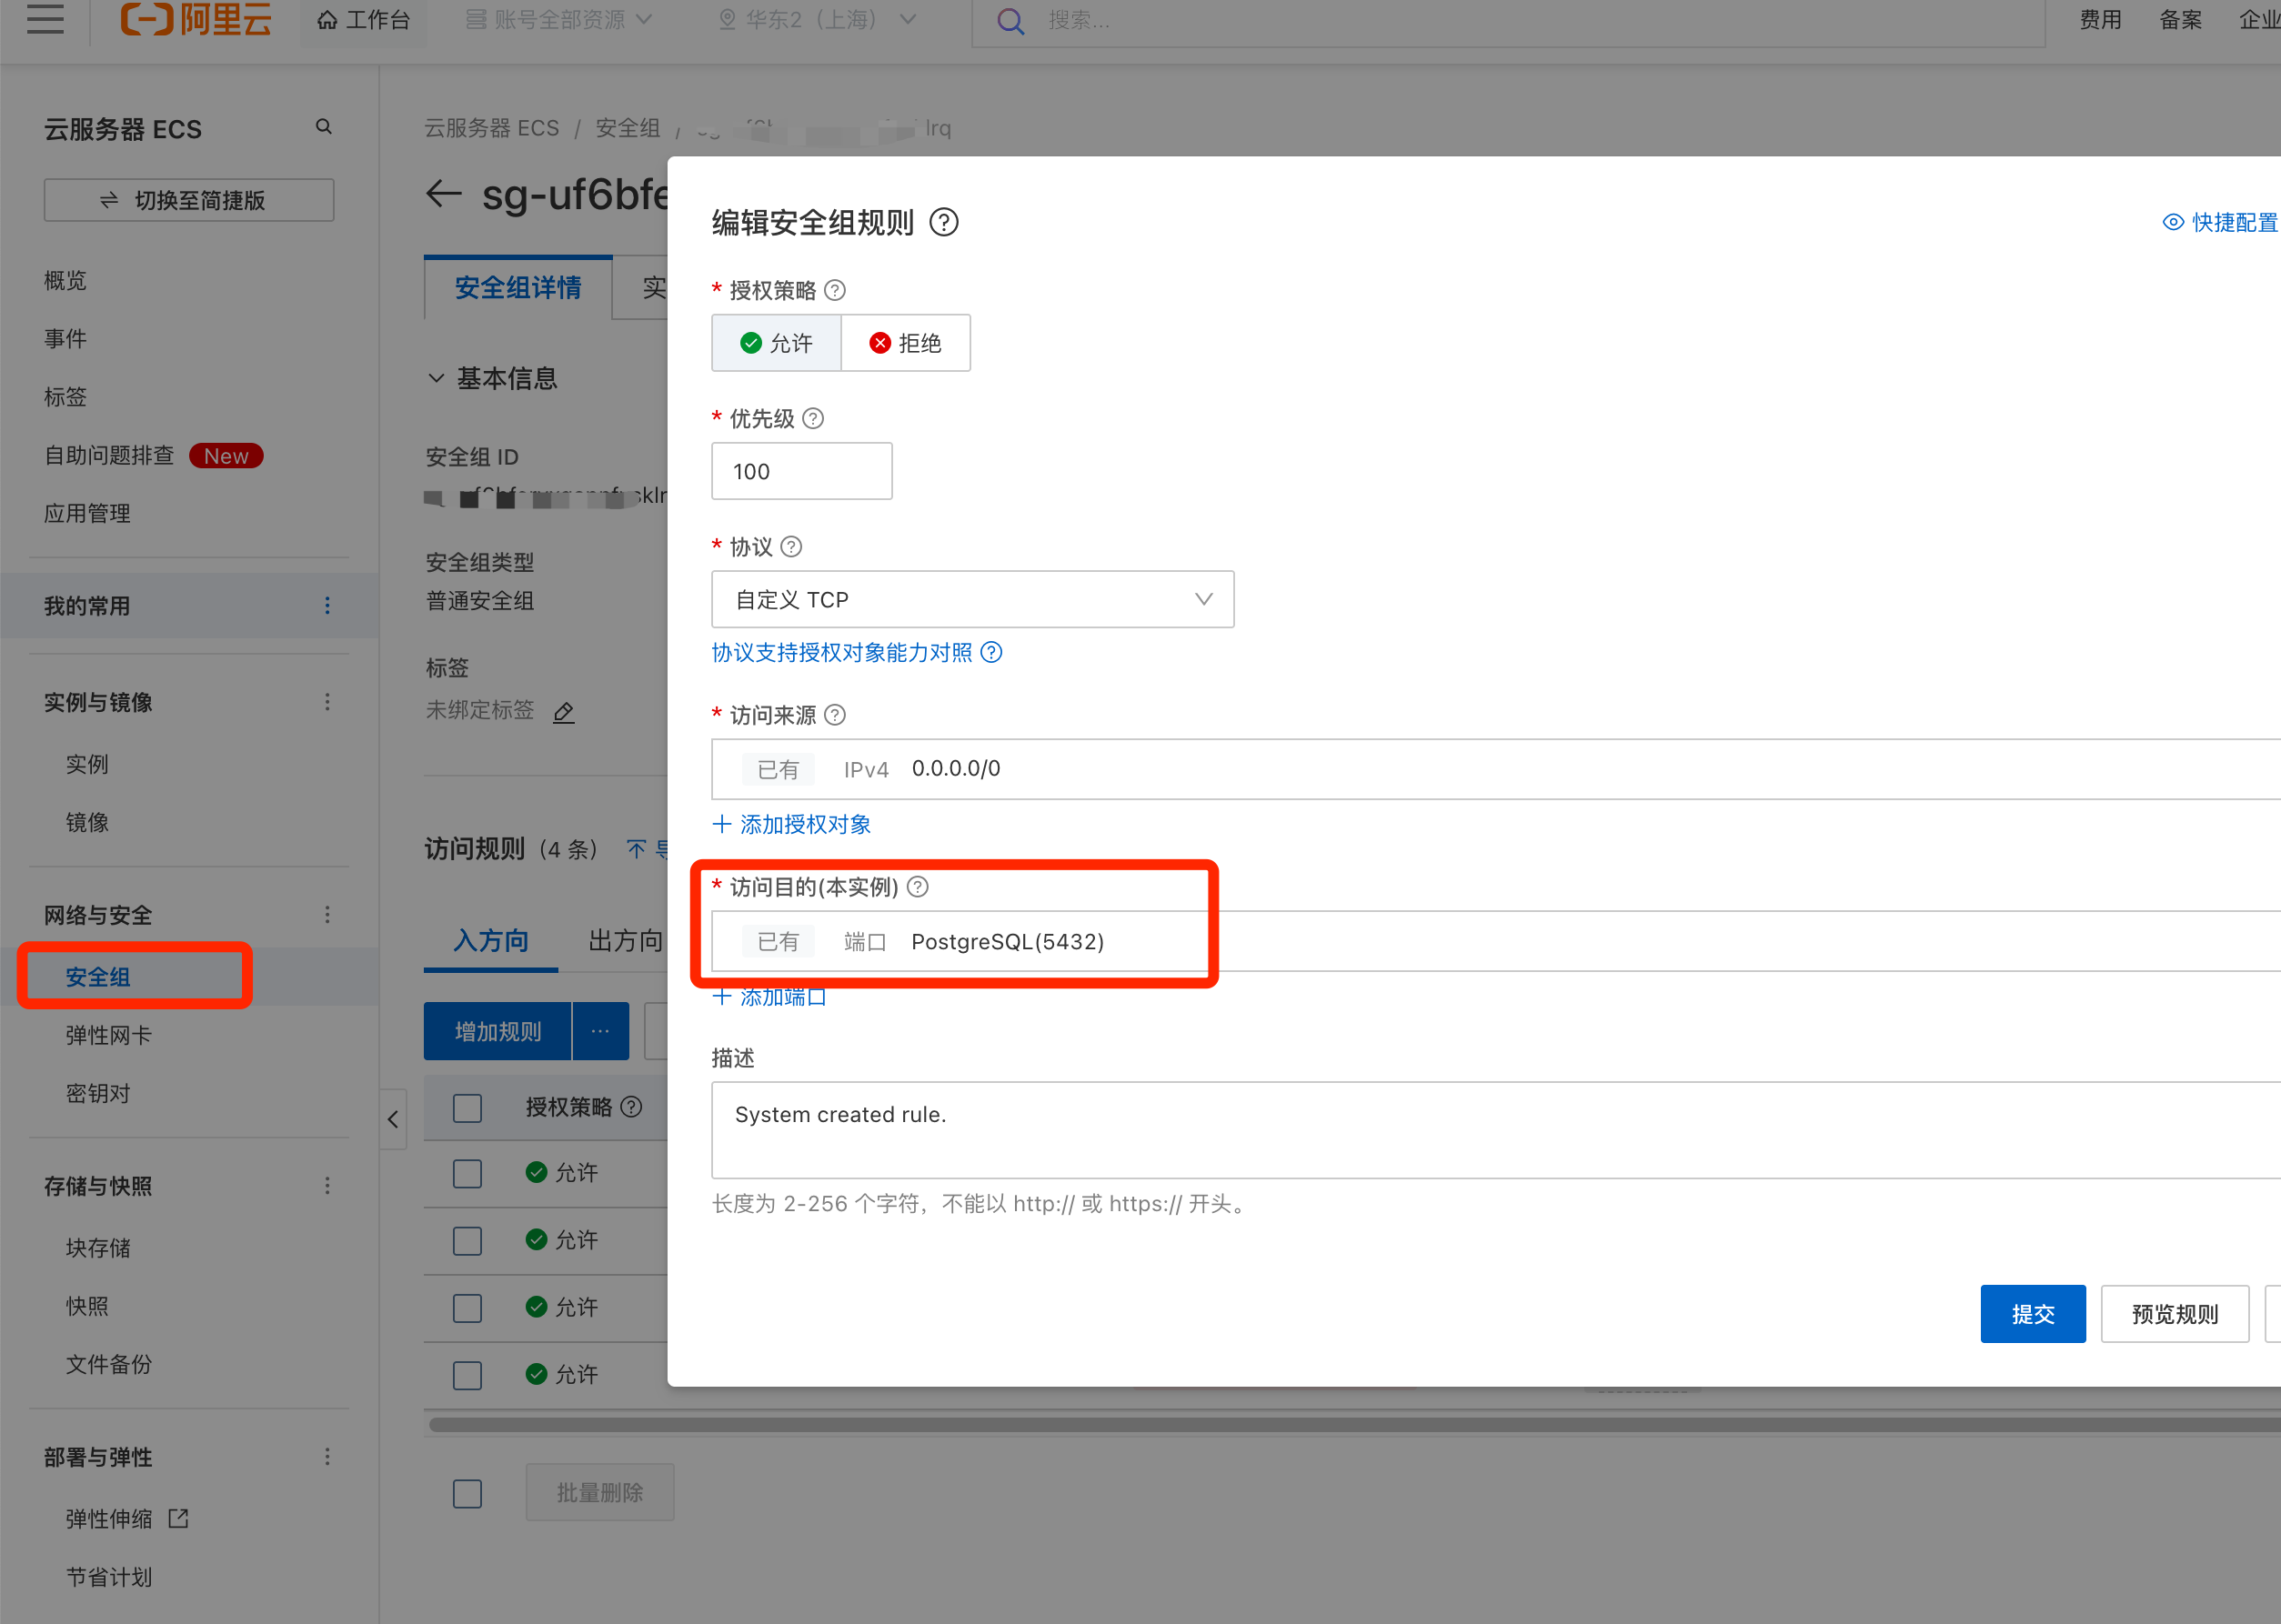
Task: Click help icon next to 编辑安全组规则 title
Action: pos(943,222)
